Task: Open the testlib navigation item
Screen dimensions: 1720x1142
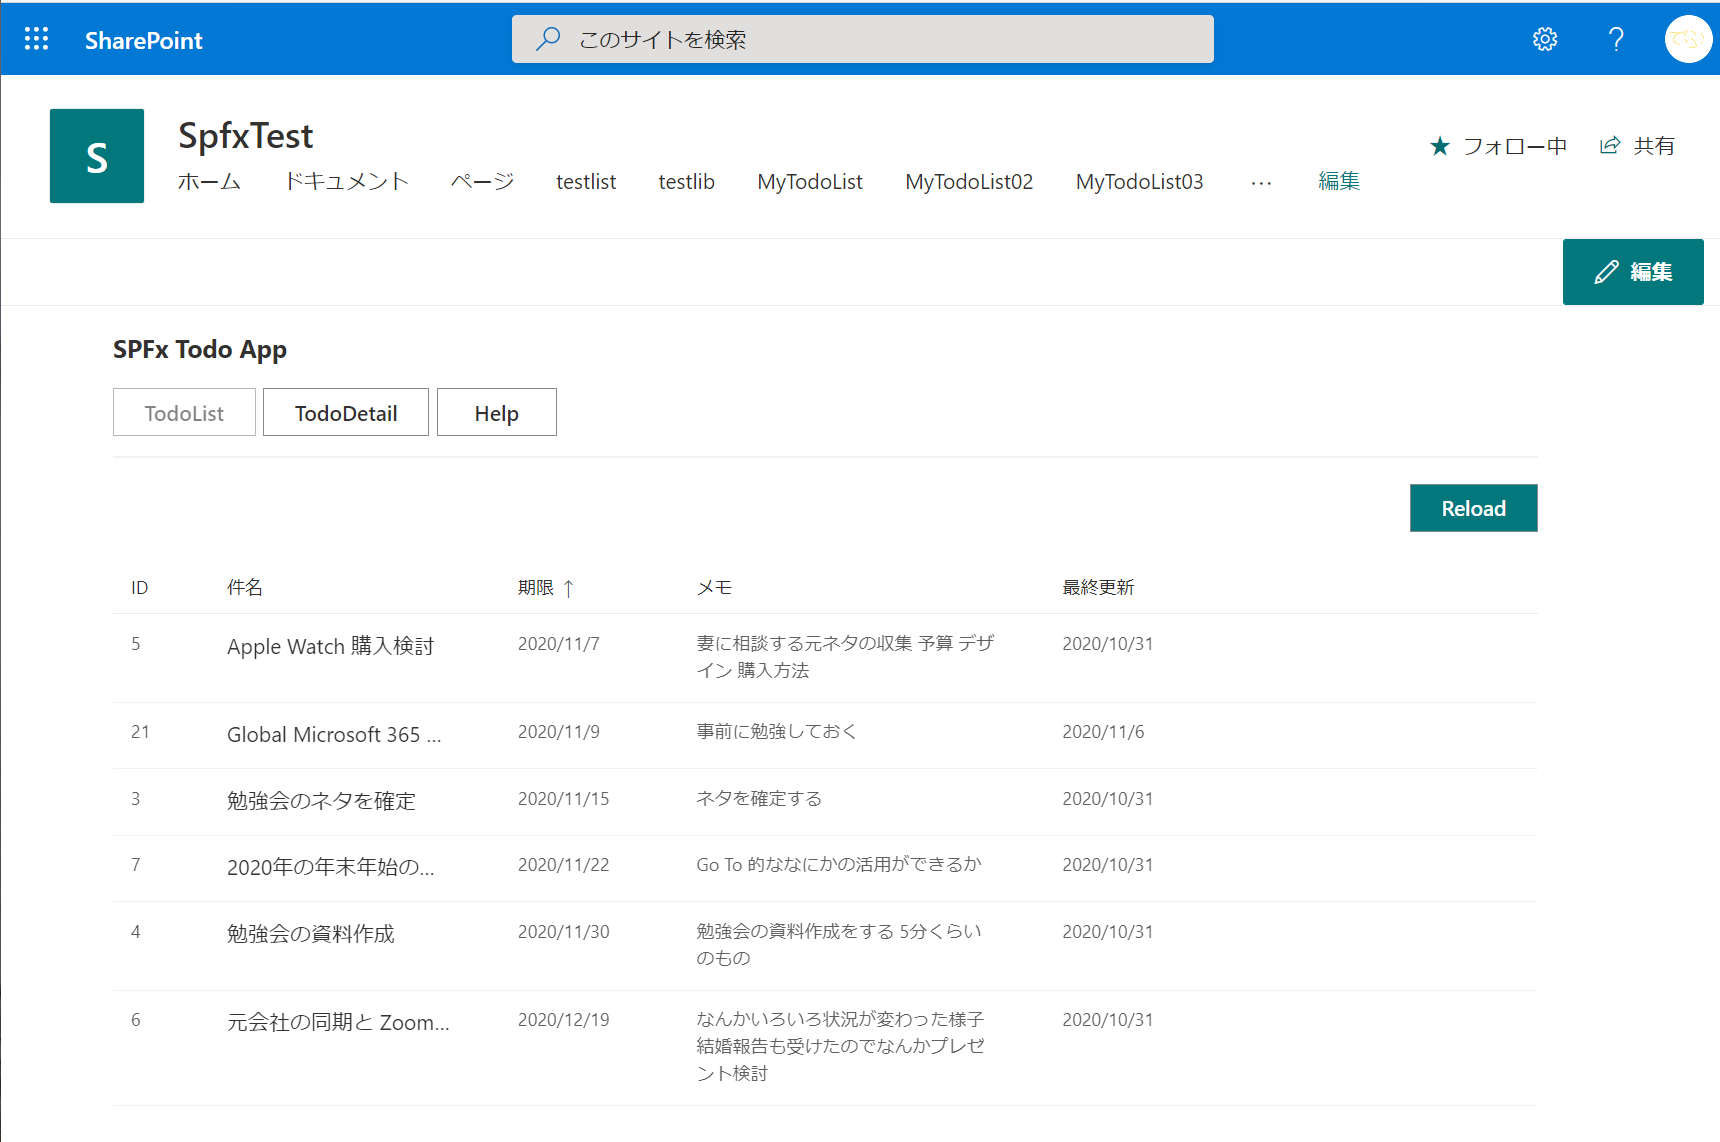Action: 686,182
